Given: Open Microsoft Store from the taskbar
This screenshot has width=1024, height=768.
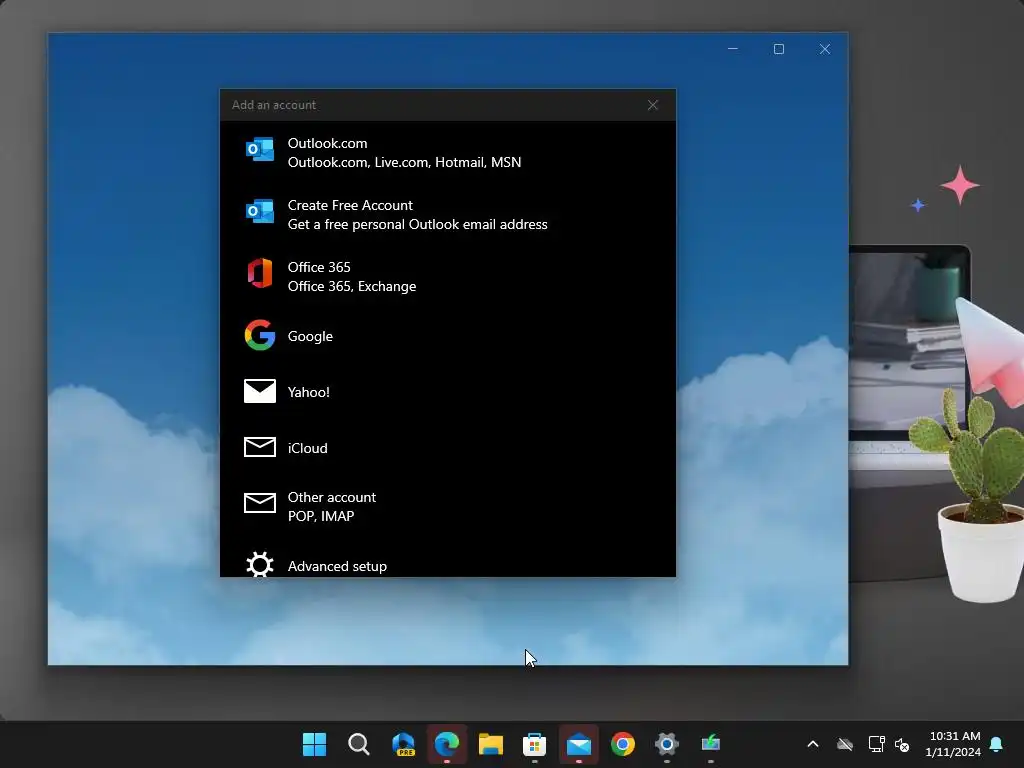Looking at the screenshot, I should [x=534, y=744].
